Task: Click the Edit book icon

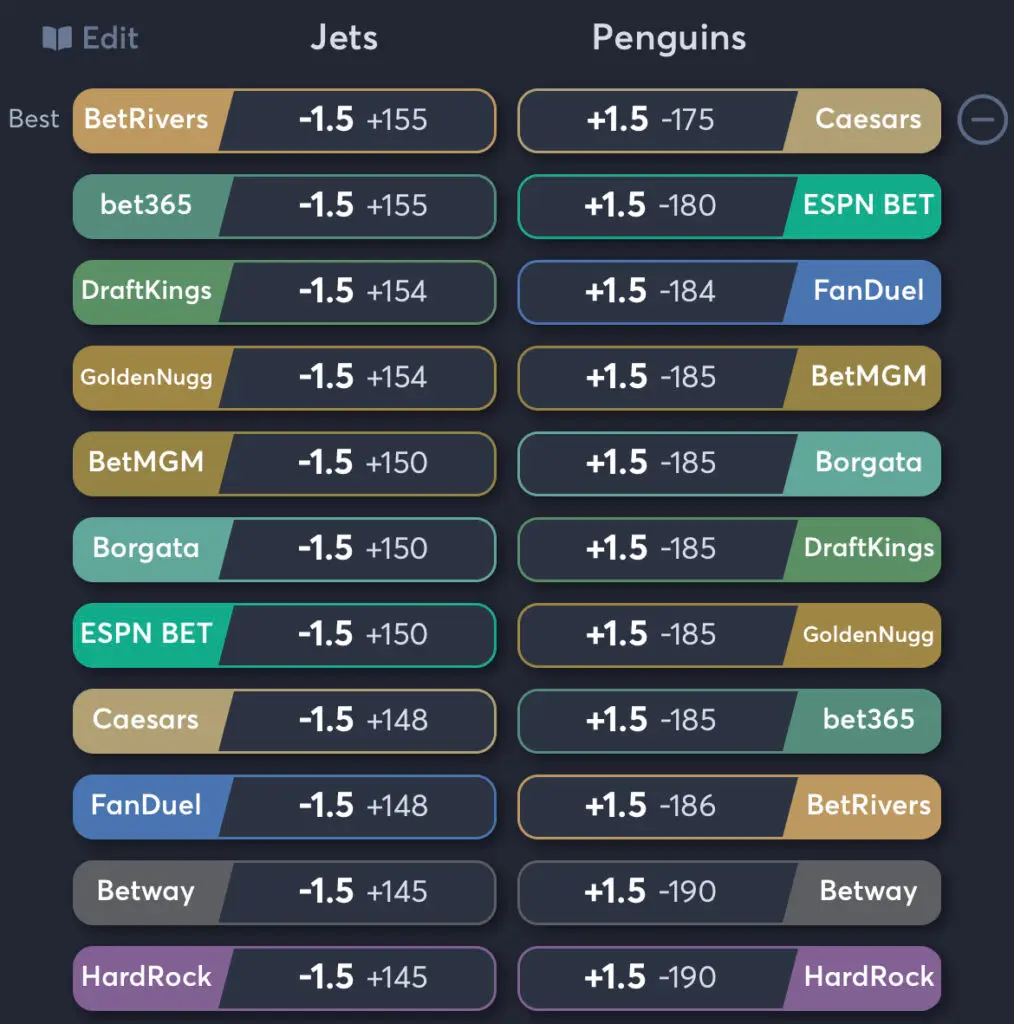Action: 57,39
